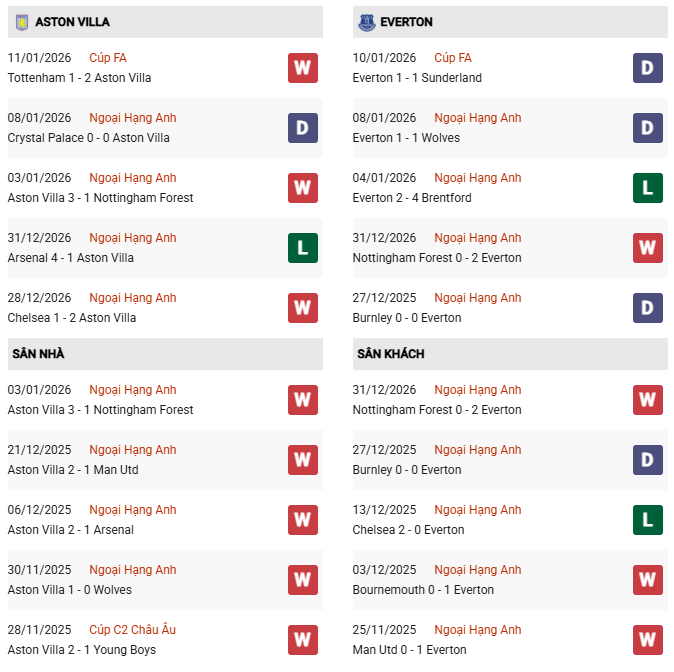Click the L badge for Everton 2-4 Brentford
The width and height of the screenshot is (674, 672).
(648, 188)
